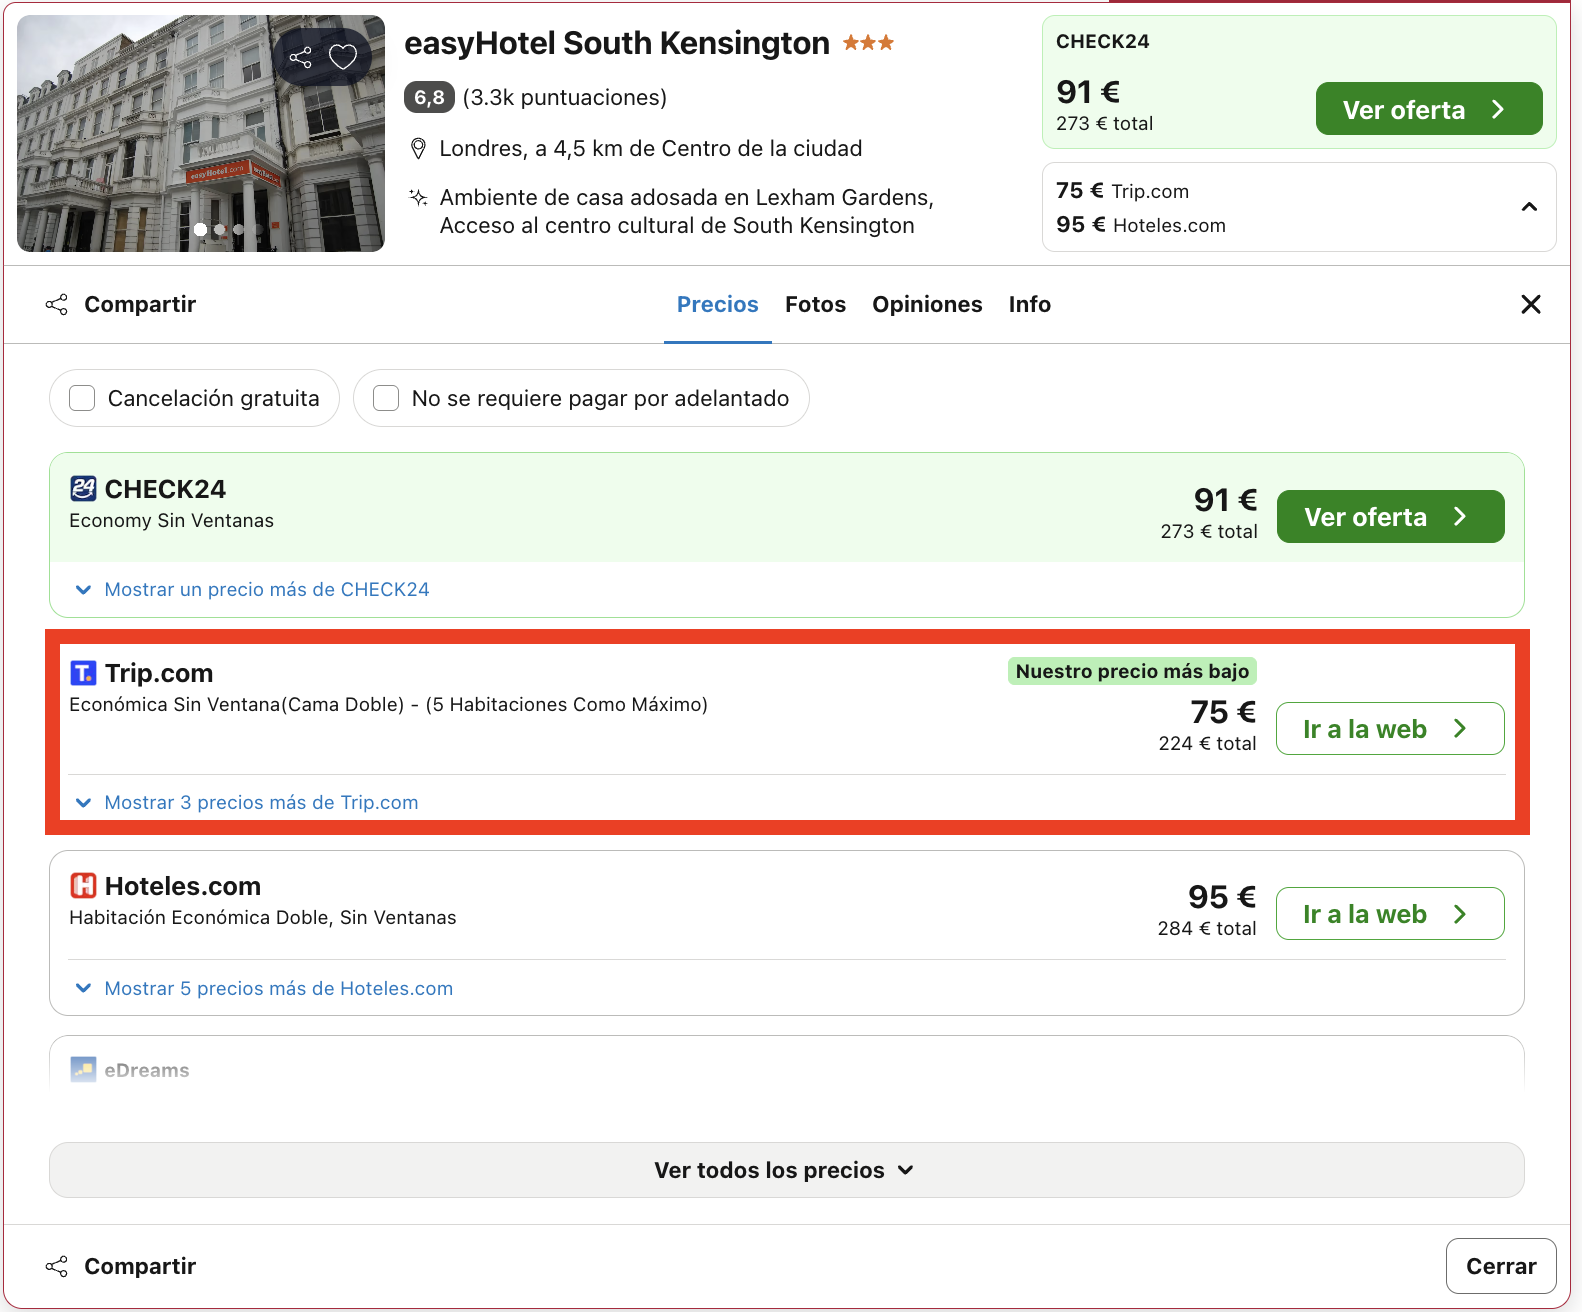Click the sparkle icon beside Ambiente description
Image resolution: width=1582 pixels, height=1312 pixels.
(x=419, y=197)
